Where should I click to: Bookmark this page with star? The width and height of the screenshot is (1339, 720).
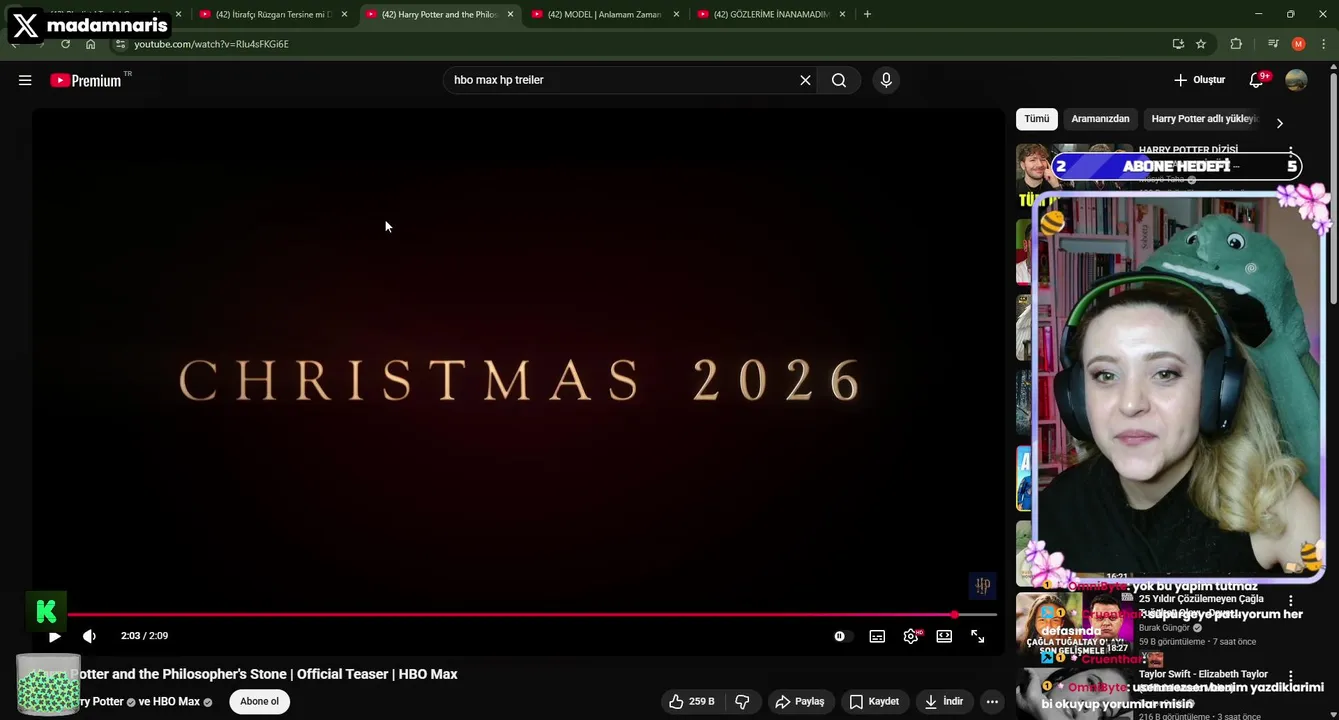tap(1201, 44)
